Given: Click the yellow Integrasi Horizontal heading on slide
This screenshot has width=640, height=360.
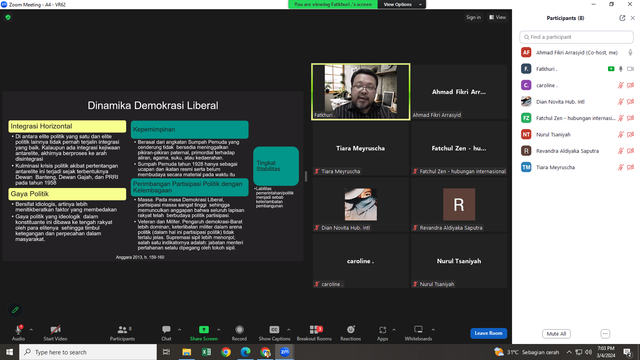Looking at the screenshot, I should 67,126.
